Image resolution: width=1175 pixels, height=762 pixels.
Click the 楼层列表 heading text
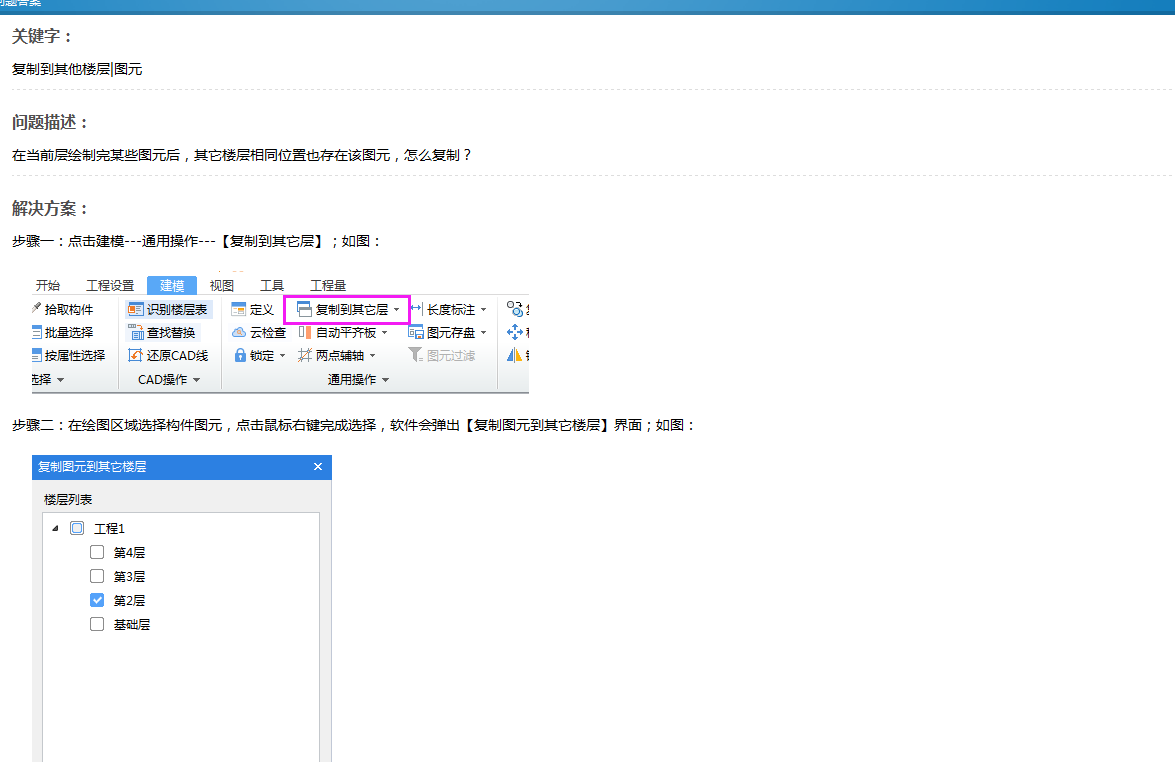tap(68, 500)
